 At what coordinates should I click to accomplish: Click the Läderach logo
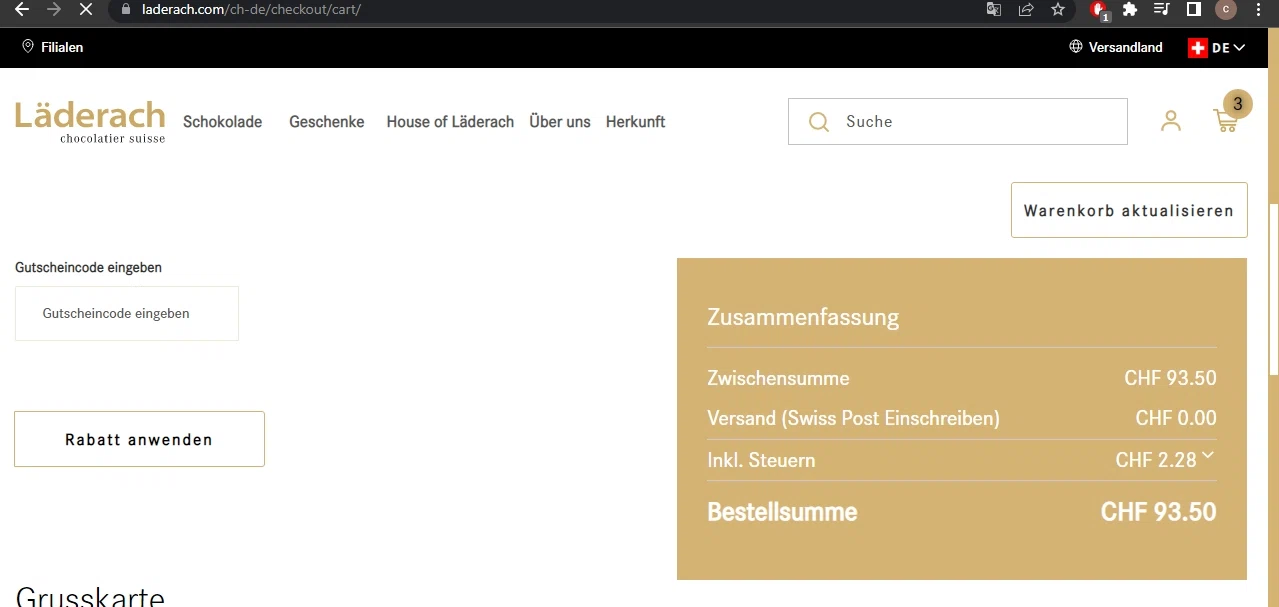tap(90, 121)
